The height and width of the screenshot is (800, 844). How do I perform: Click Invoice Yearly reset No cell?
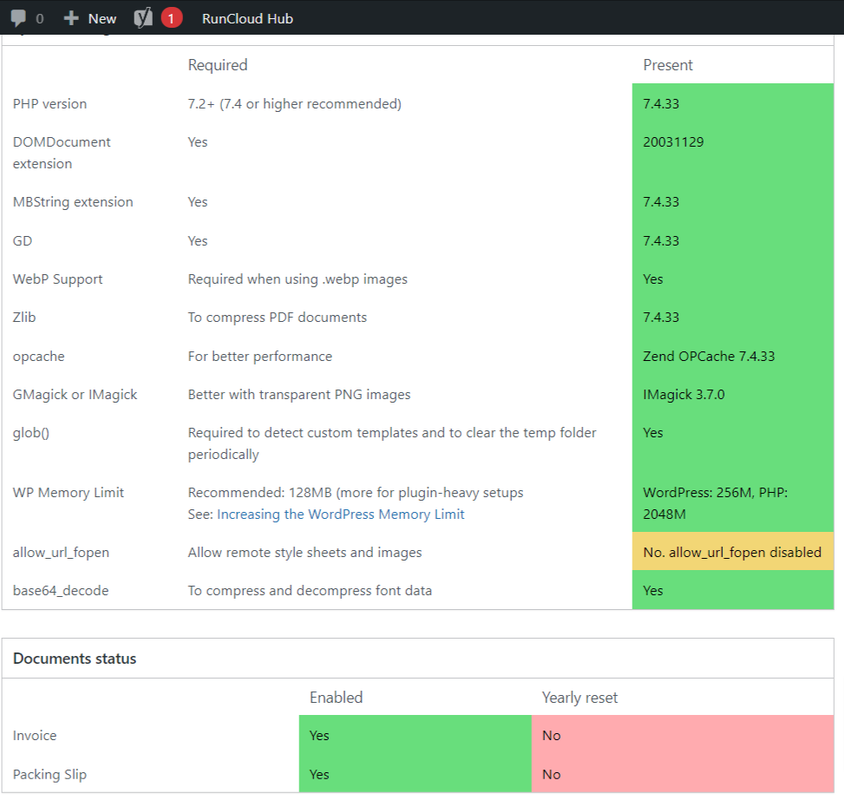(683, 735)
